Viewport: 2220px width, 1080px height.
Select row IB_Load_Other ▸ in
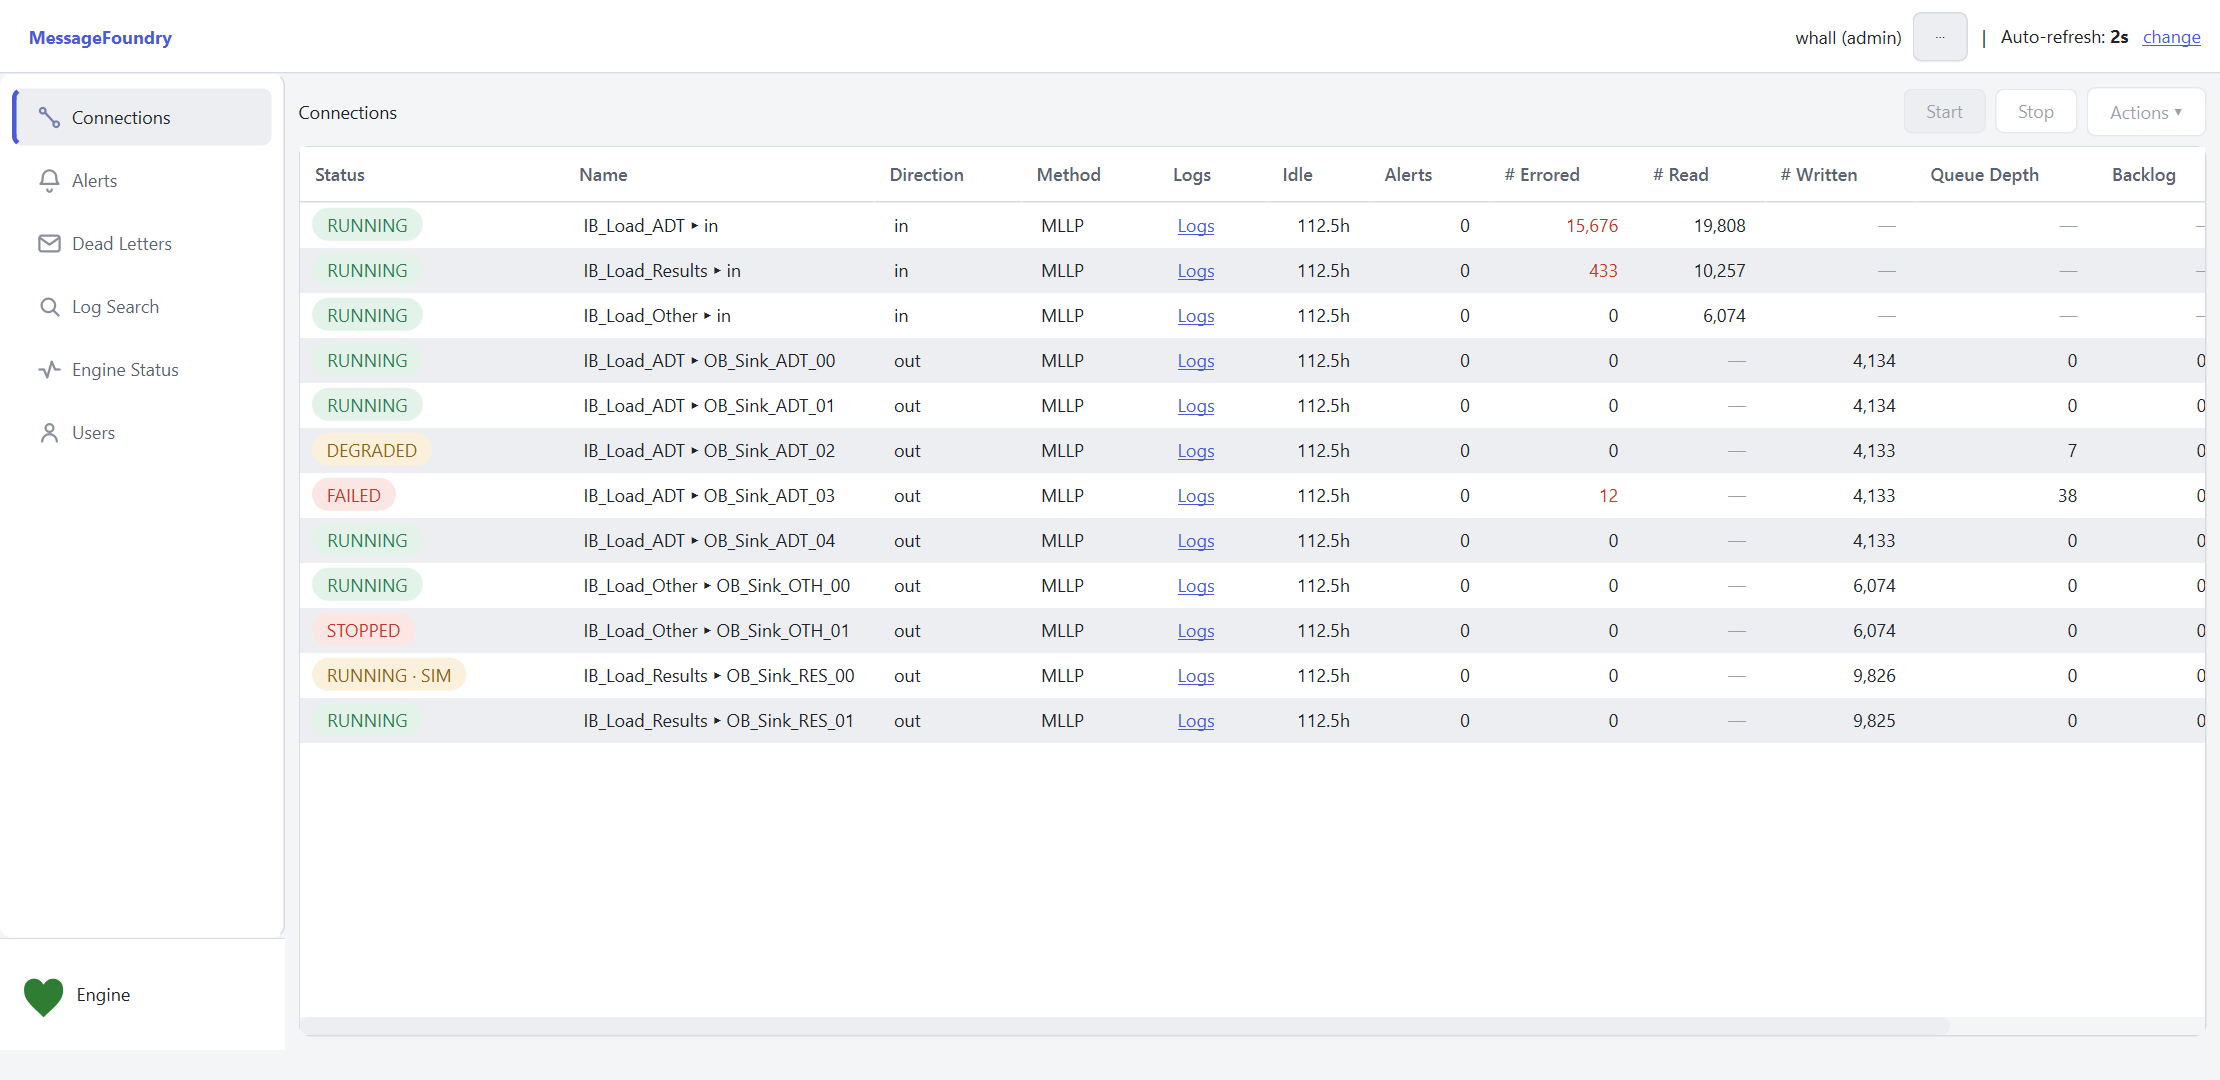1252,316
